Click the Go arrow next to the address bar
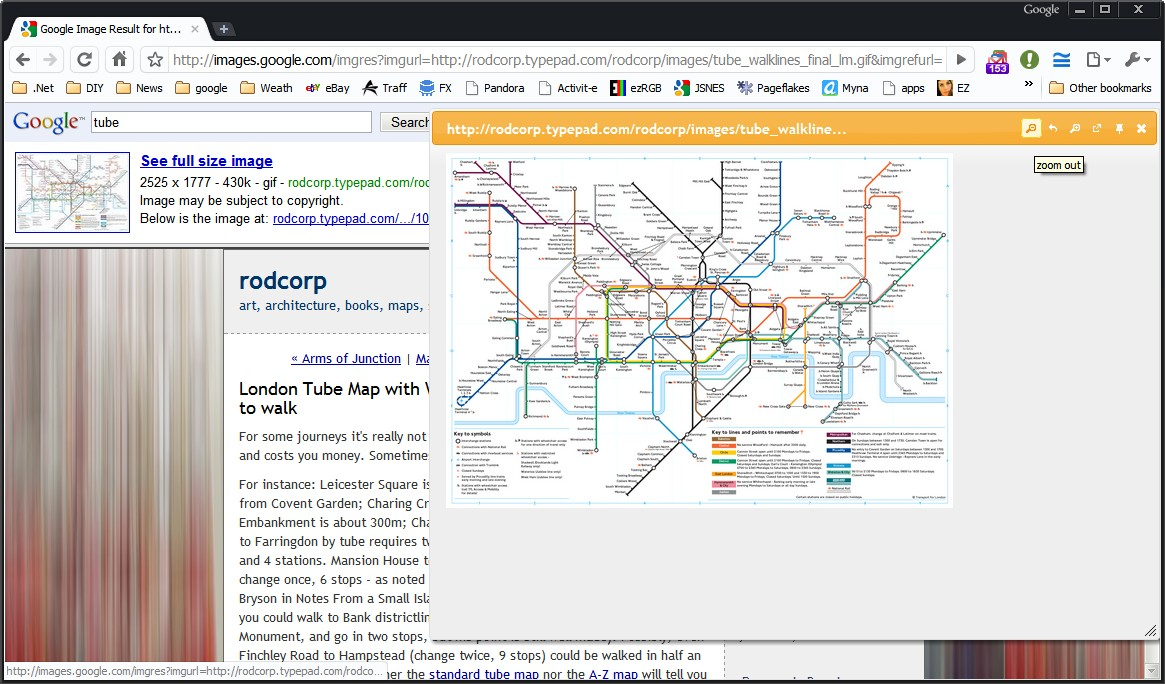Screen dimensions: 1165x684 pyautogui.click(x=961, y=59)
